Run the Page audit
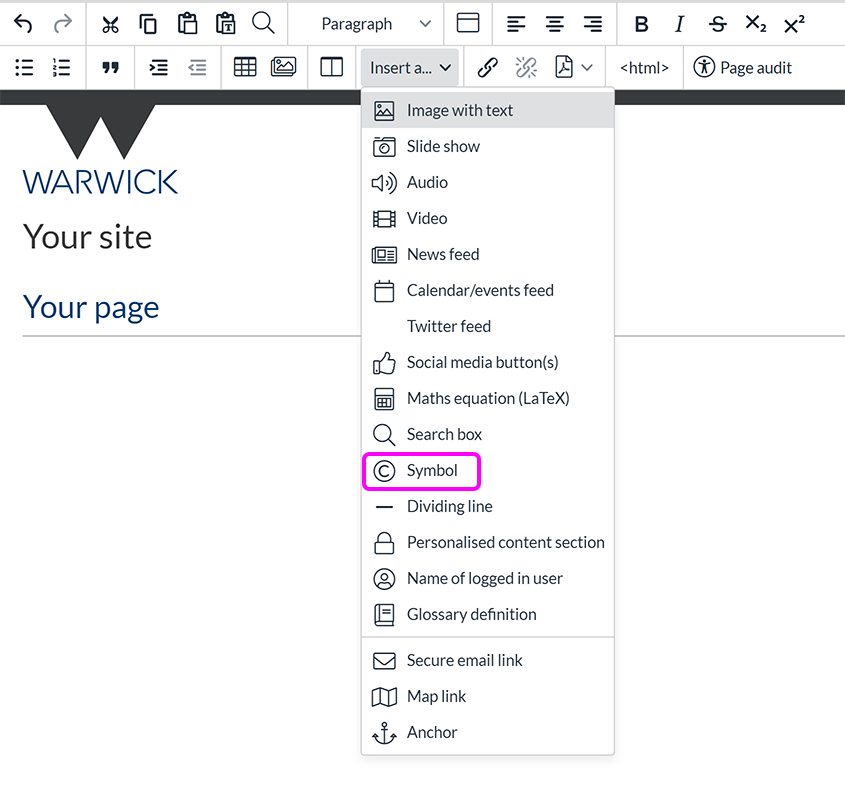 coord(743,67)
